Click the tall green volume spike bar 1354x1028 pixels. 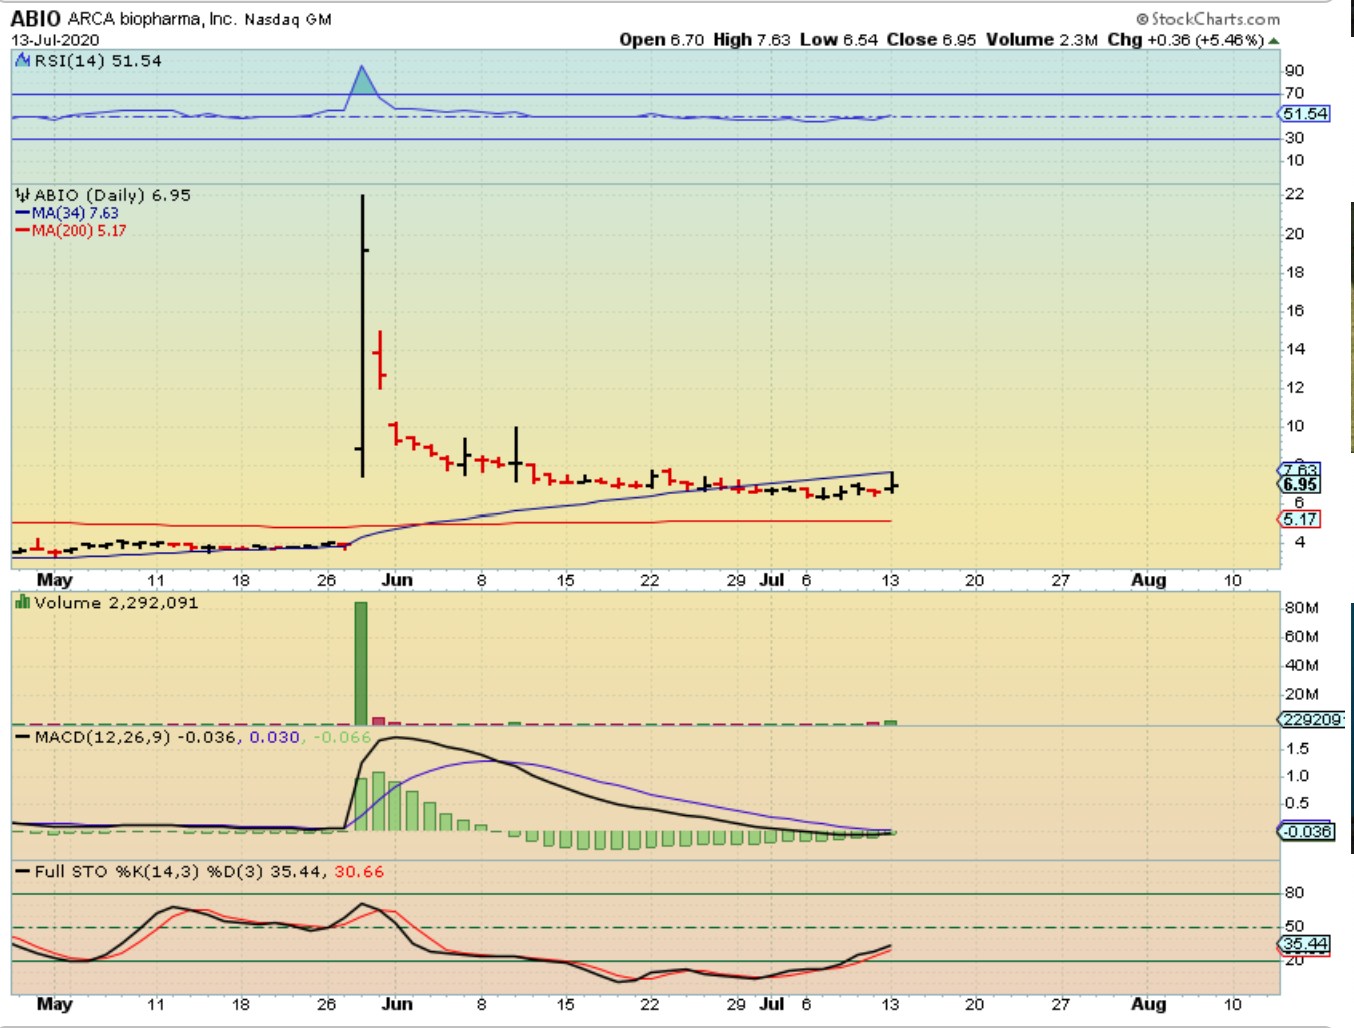click(361, 662)
